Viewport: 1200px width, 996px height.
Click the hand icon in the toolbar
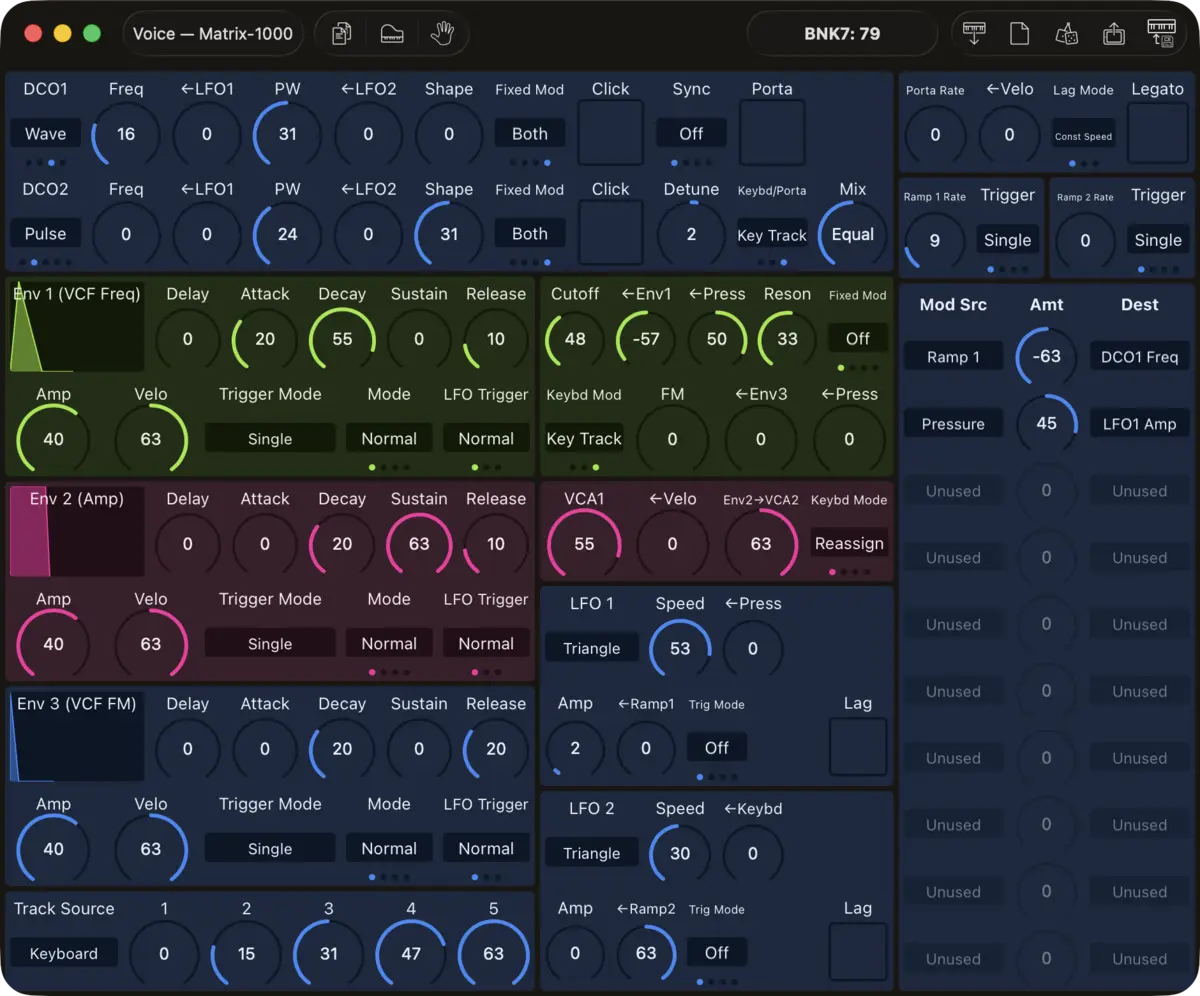pyautogui.click(x=442, y=34)
